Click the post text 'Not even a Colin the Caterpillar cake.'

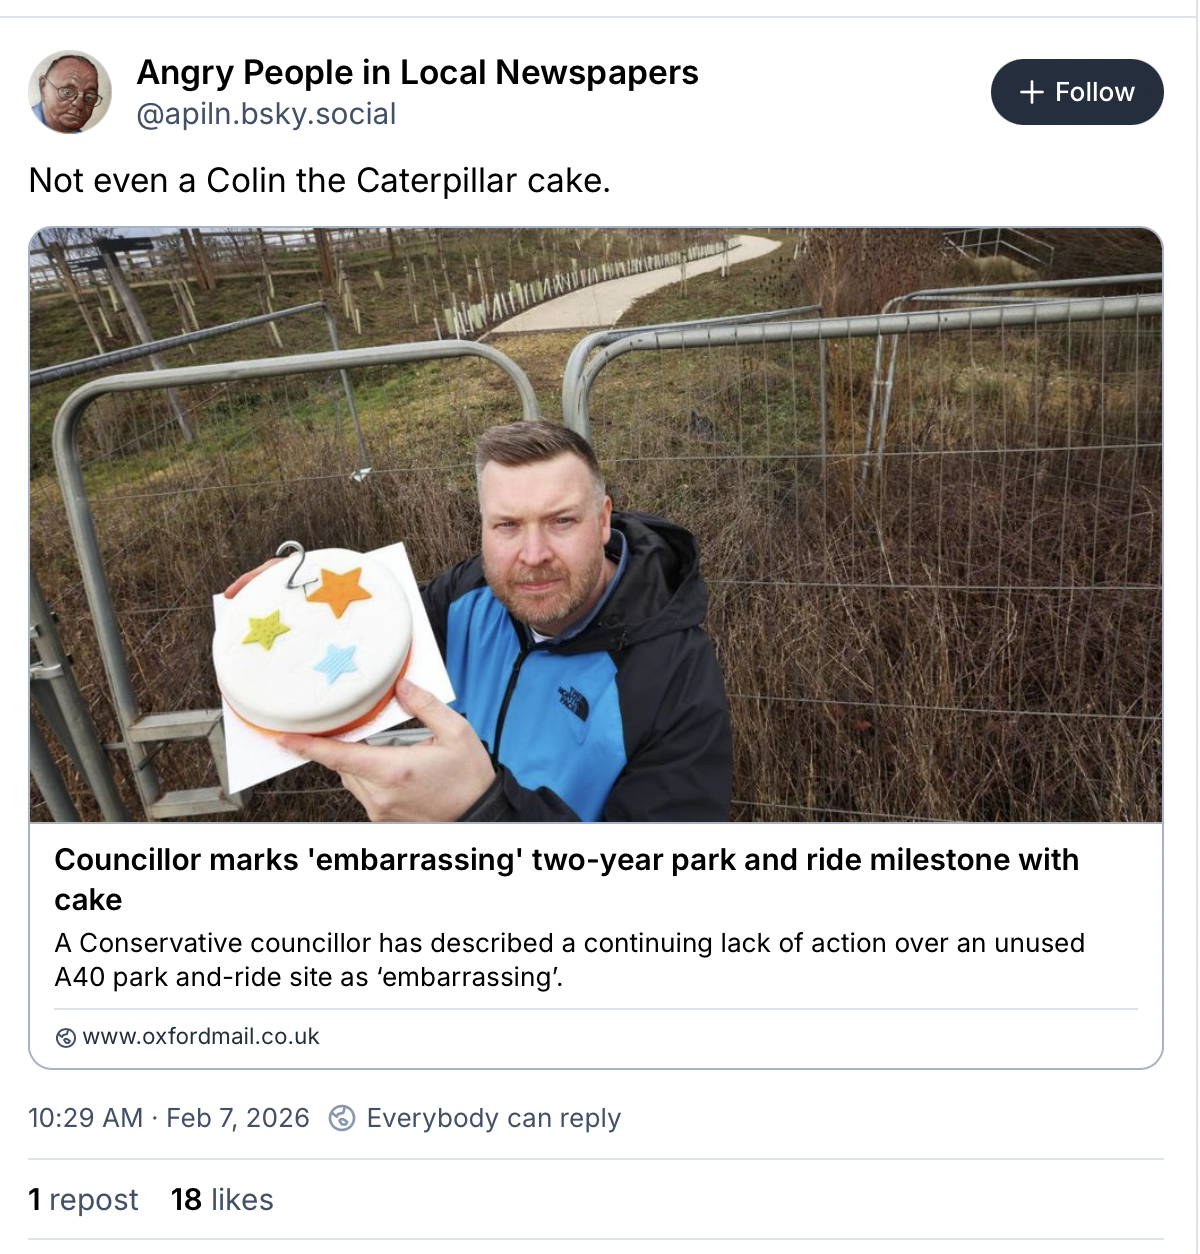tap(320, 181)
